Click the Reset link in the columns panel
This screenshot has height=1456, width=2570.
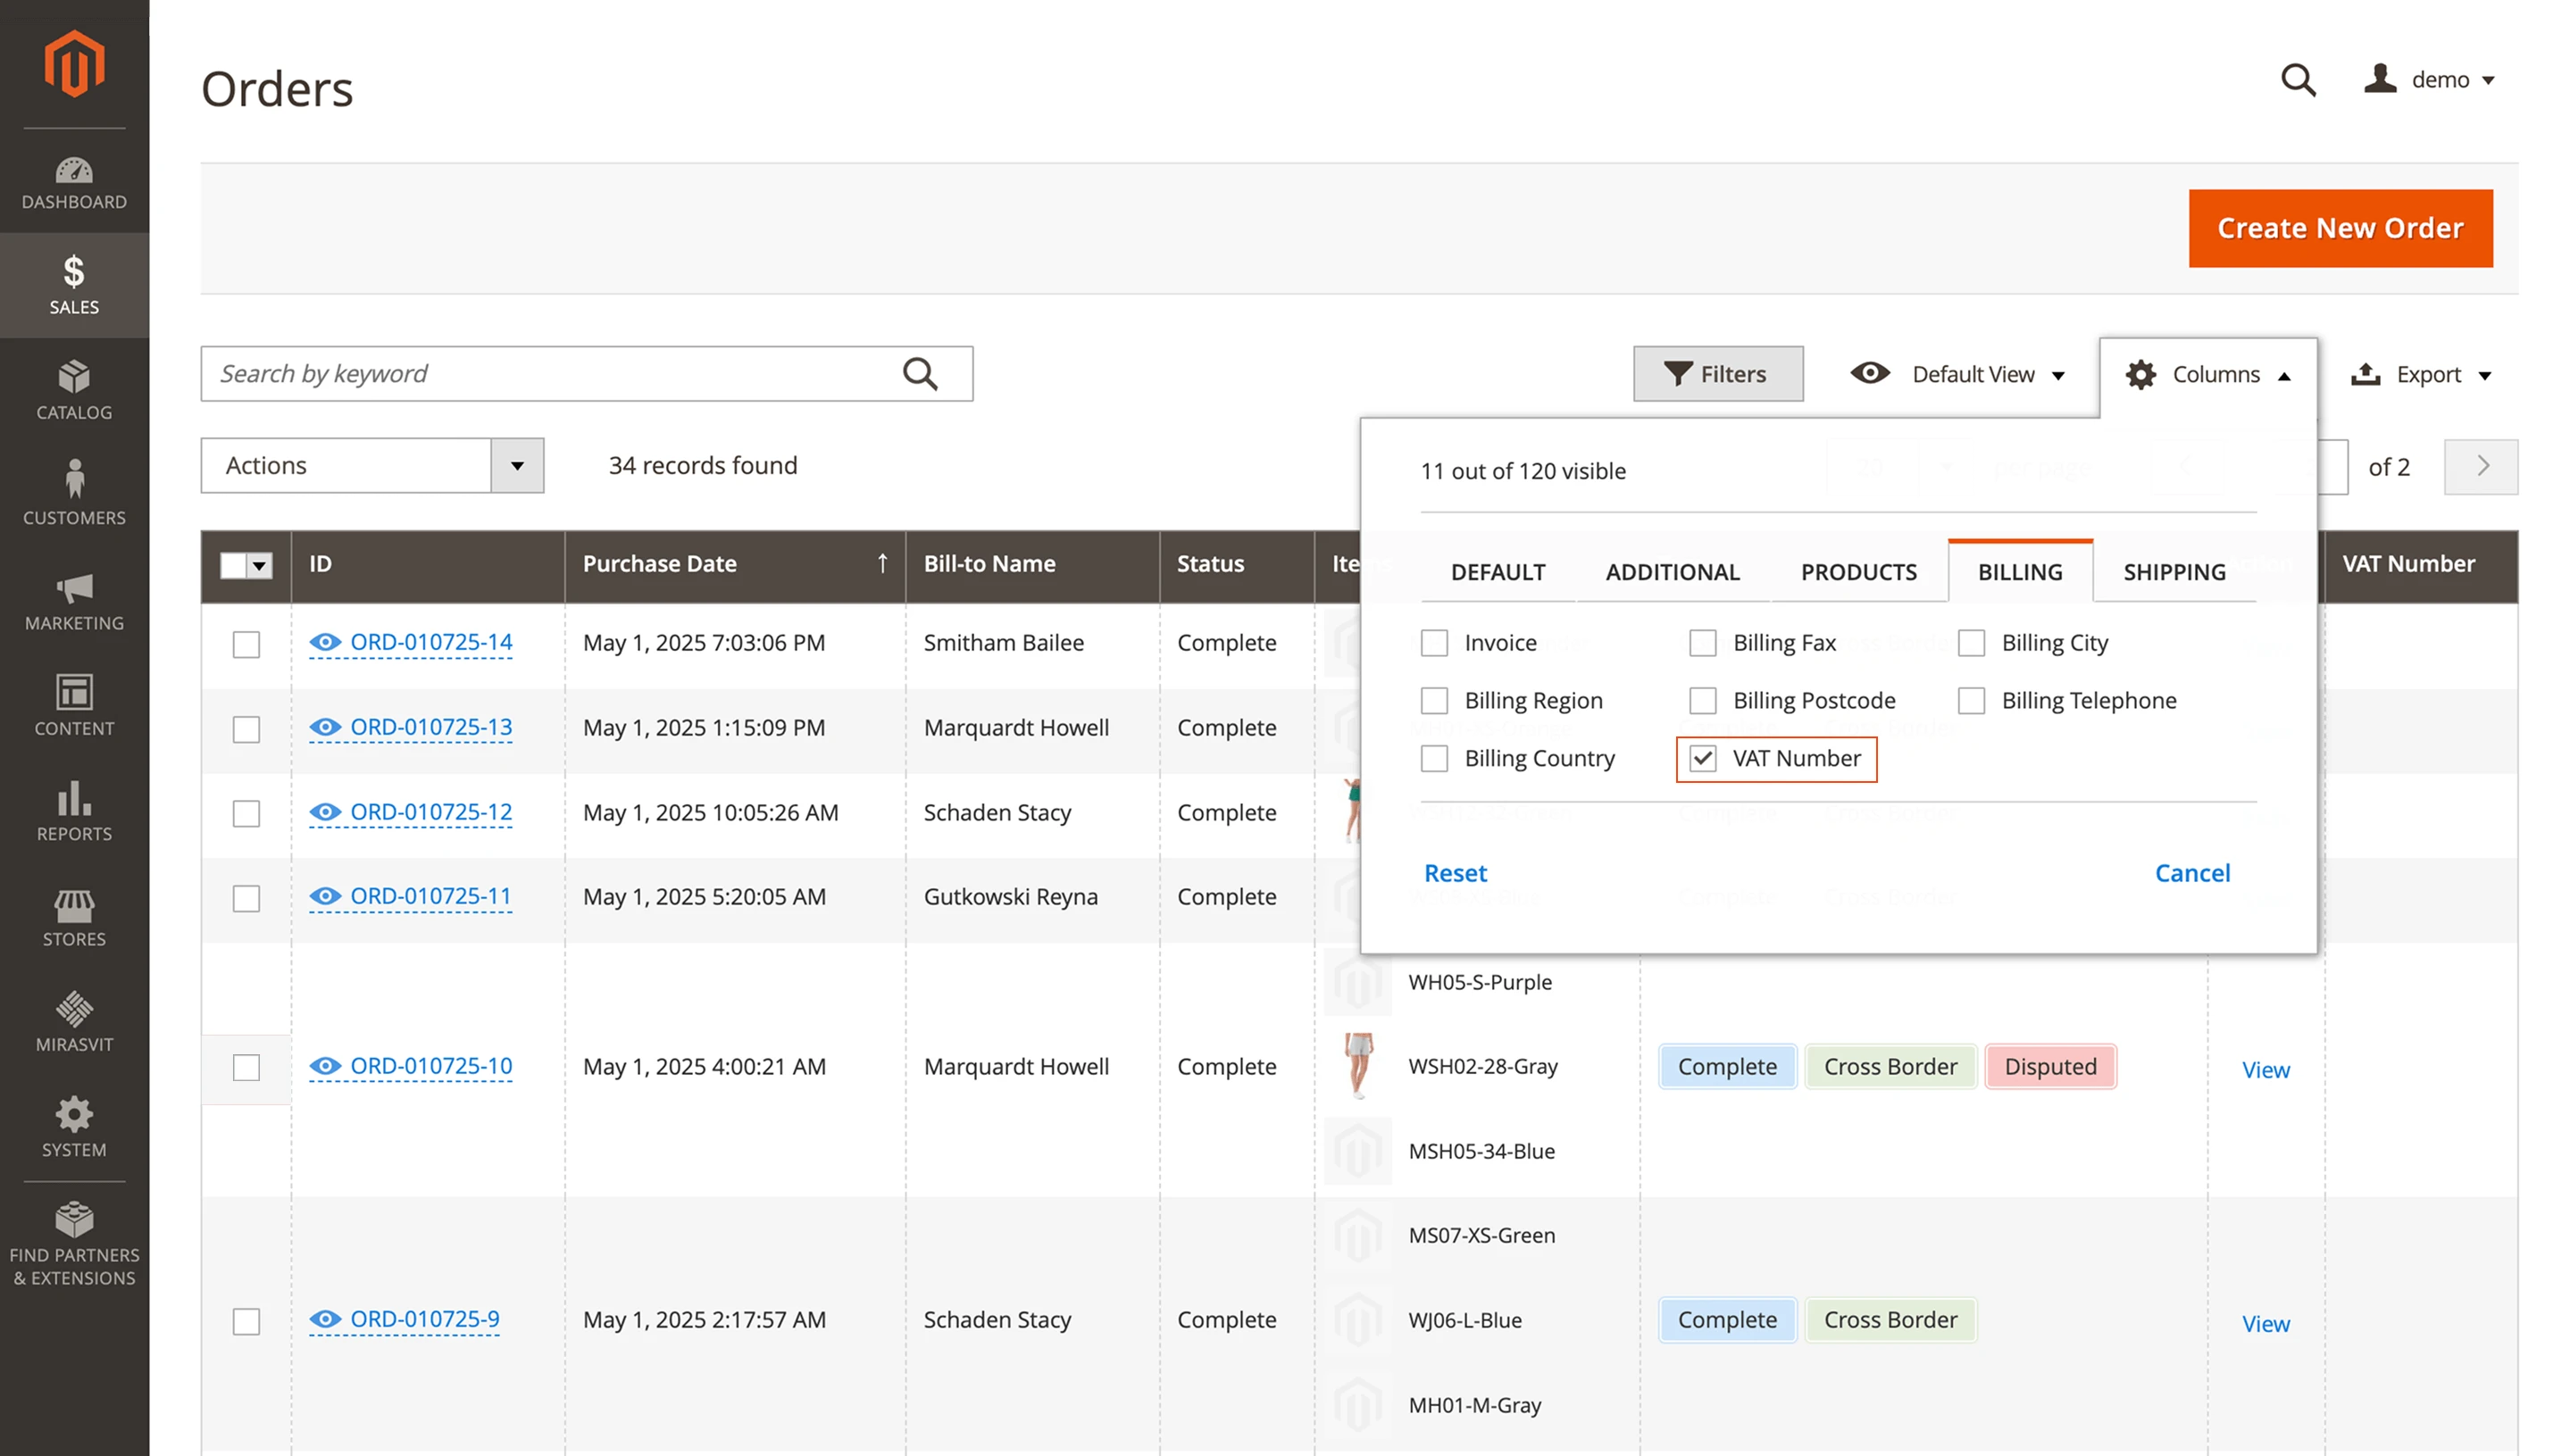1455,873
